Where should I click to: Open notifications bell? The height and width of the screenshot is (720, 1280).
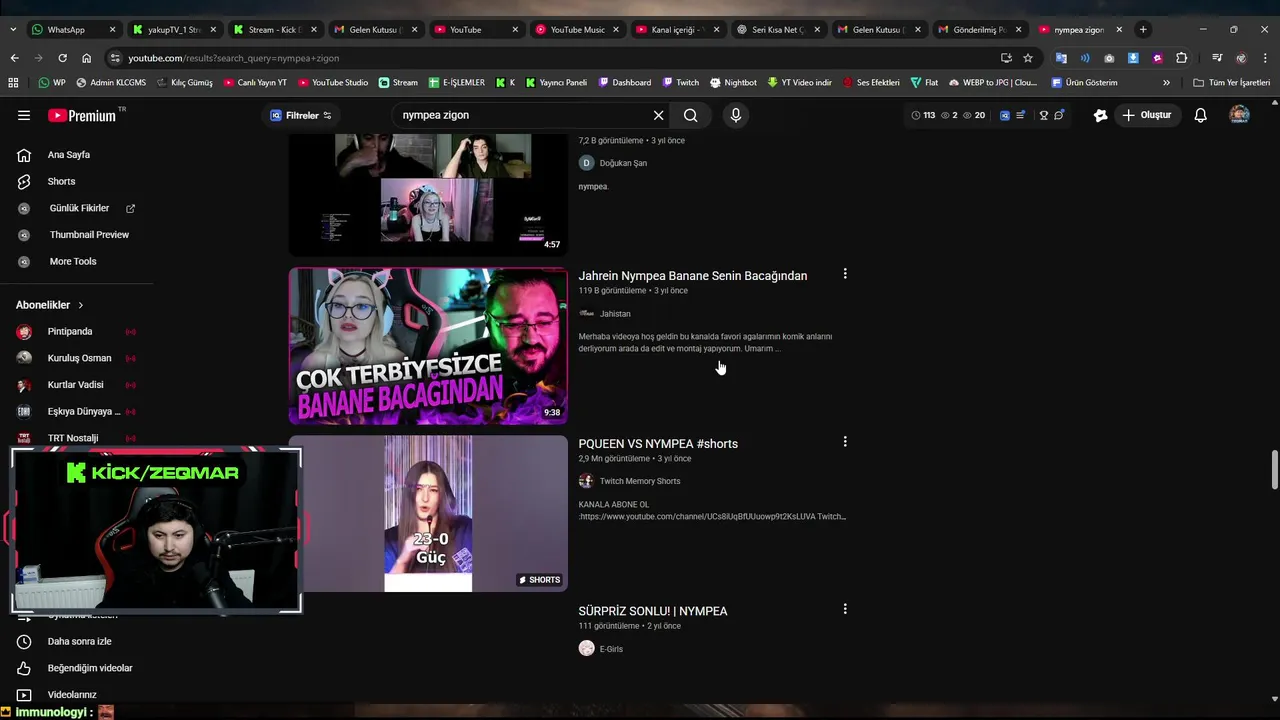point(1200,115)
